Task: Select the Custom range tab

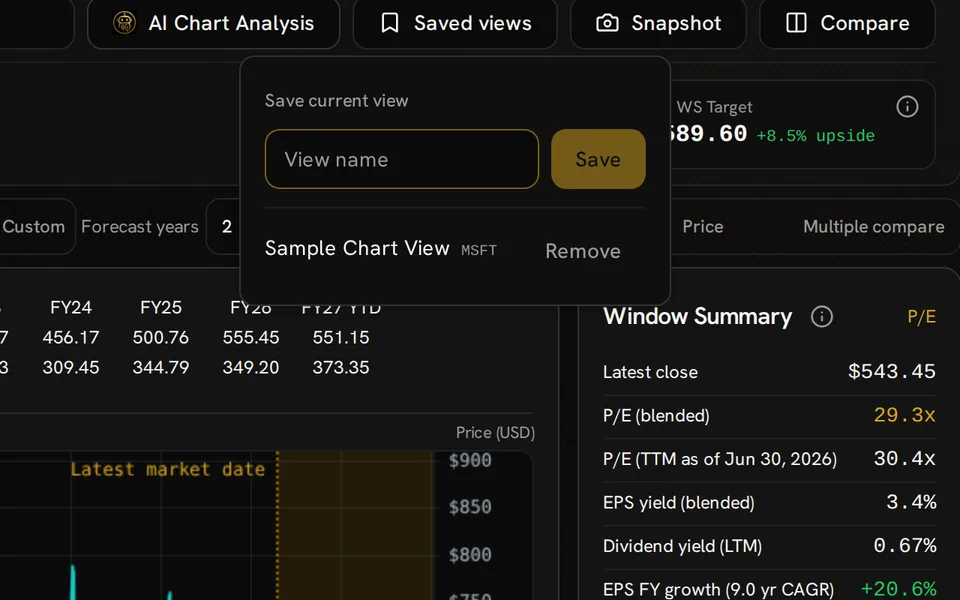Action: coord(34,227)
